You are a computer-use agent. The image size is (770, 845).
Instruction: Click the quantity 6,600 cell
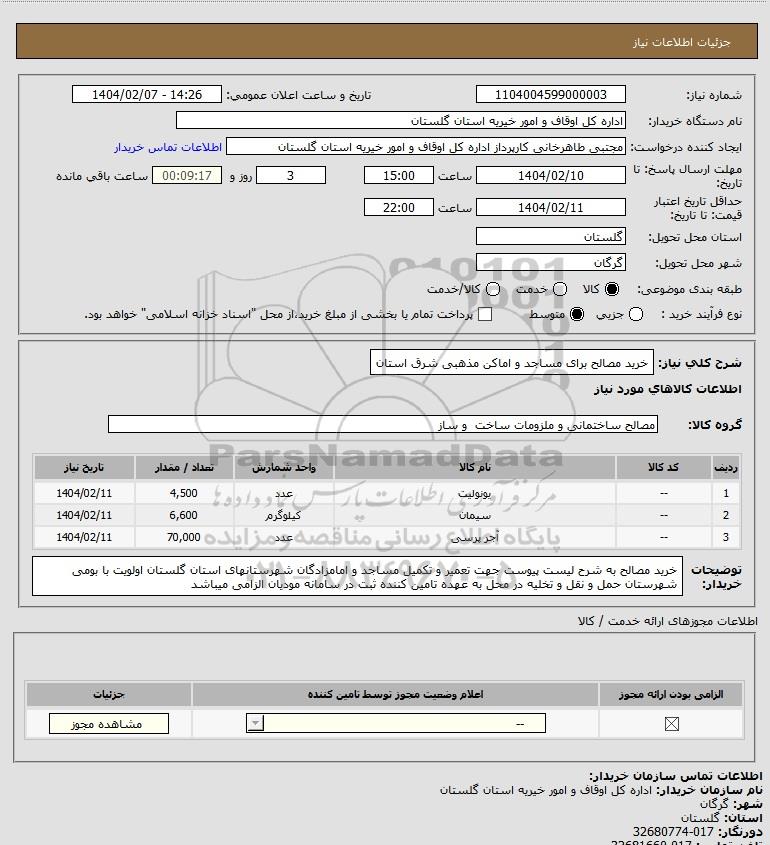pyautogui.click(x=184, y=515)
